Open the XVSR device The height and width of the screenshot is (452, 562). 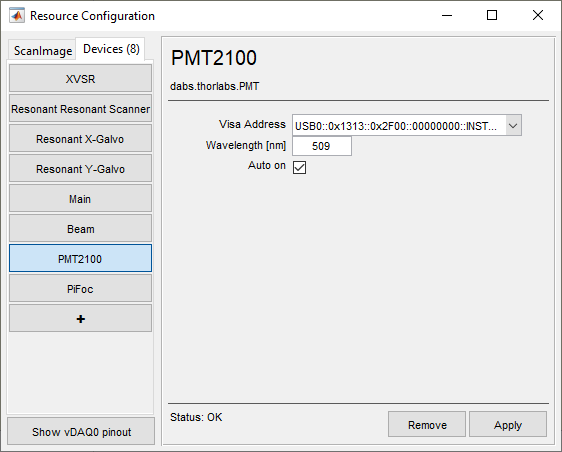(80, 78)
